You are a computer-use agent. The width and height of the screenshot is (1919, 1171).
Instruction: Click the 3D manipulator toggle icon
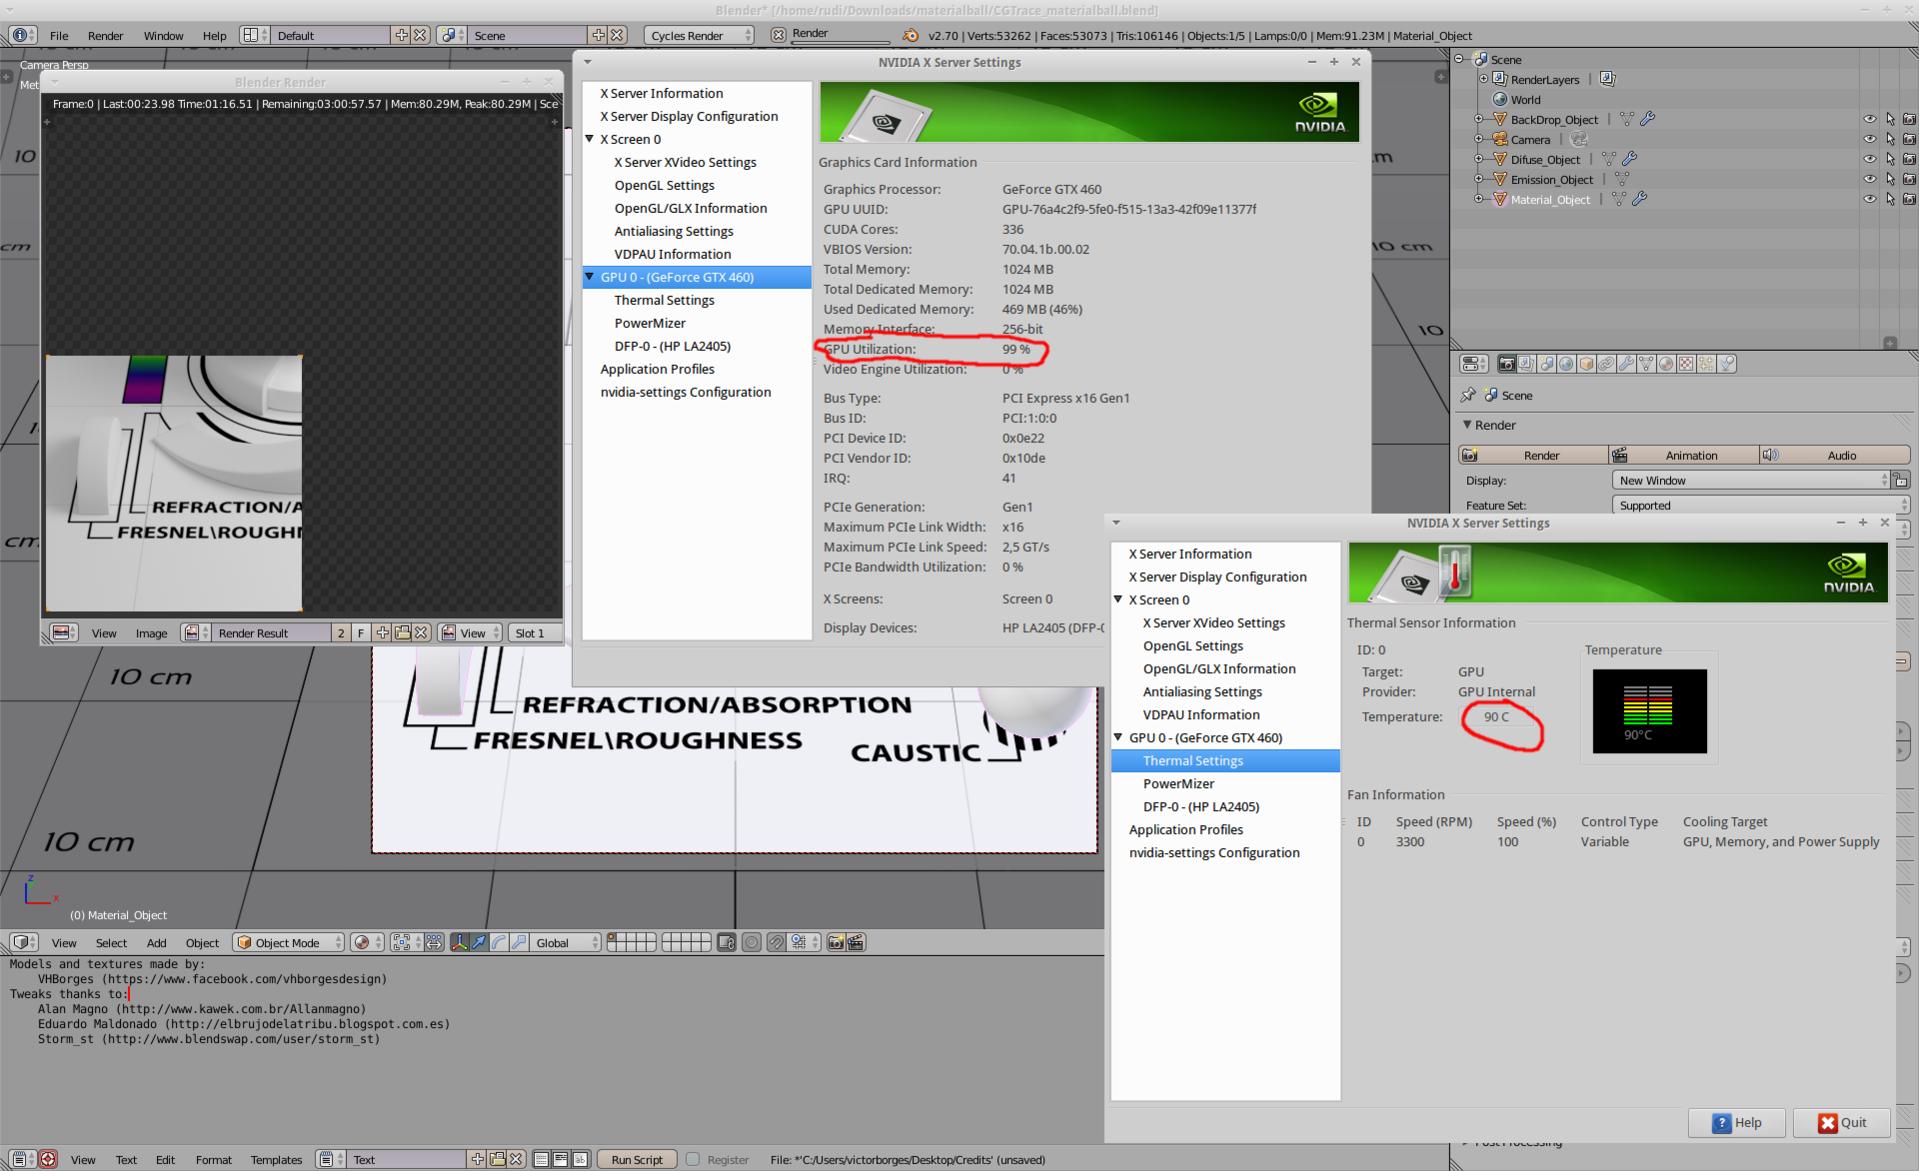[460, 942]
